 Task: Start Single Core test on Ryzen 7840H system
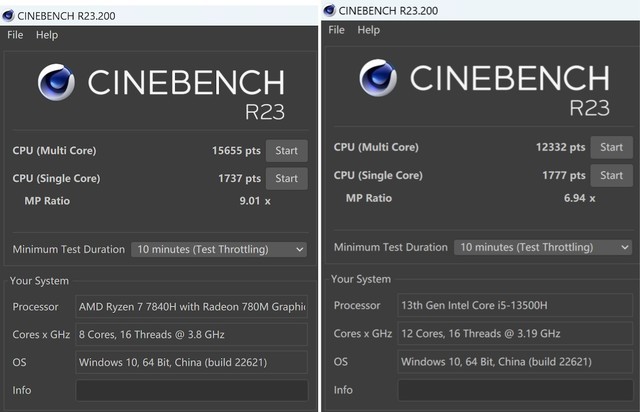[x=286, y=179]
